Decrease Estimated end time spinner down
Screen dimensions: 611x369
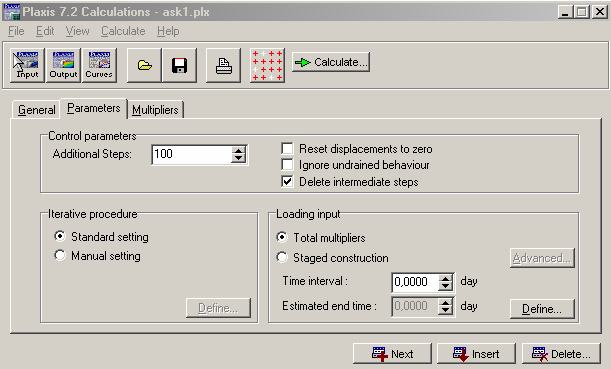[x=445, y=311]
